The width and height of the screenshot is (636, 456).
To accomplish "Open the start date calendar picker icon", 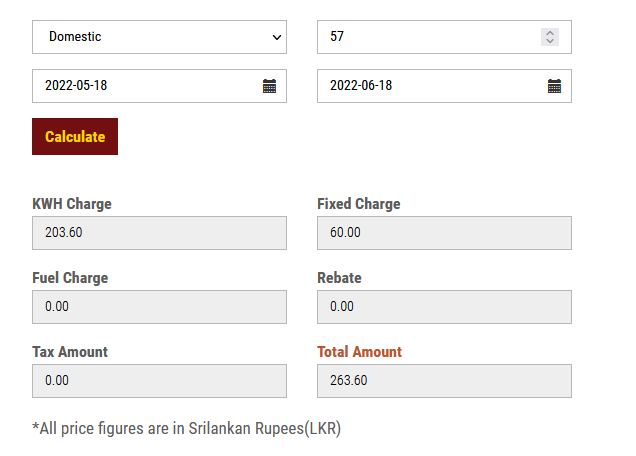I will pyautogui.click(x=269, y=86).
